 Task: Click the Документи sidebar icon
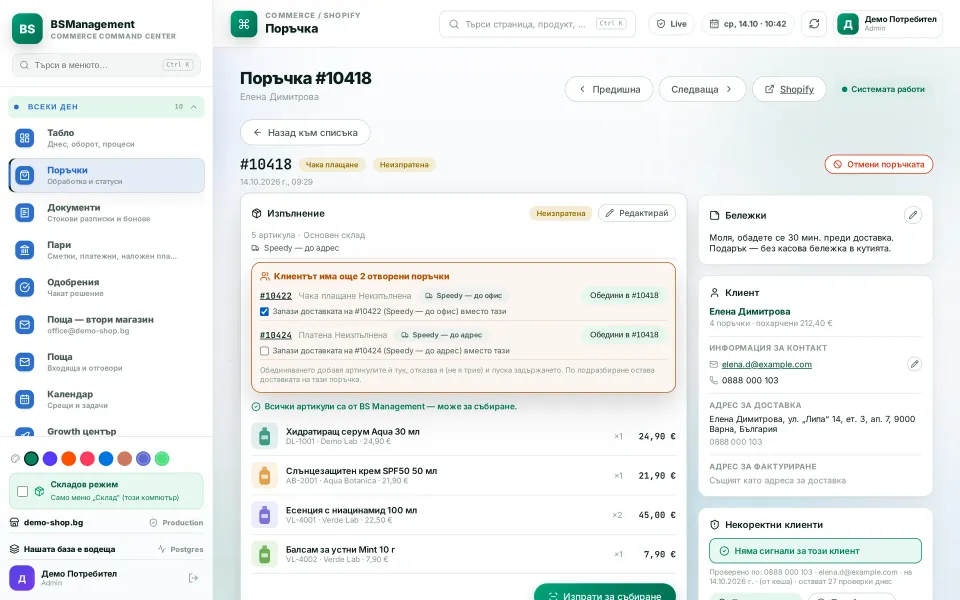pos(24,212)
